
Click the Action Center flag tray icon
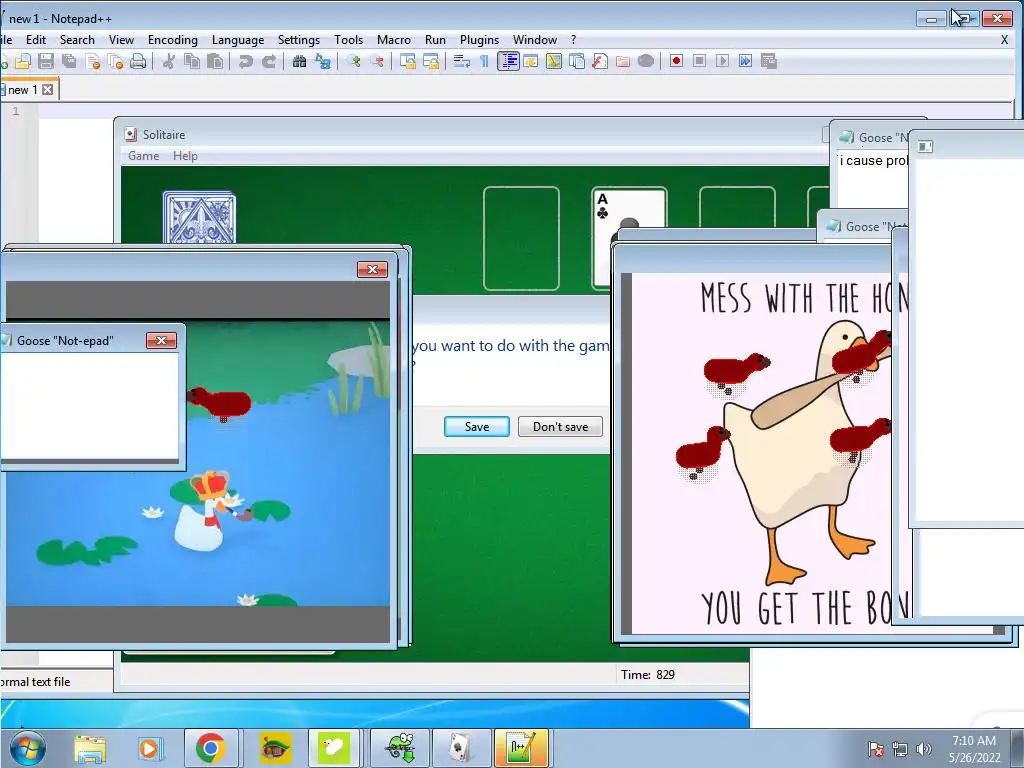pyautogui.click(x=876, y=749)
